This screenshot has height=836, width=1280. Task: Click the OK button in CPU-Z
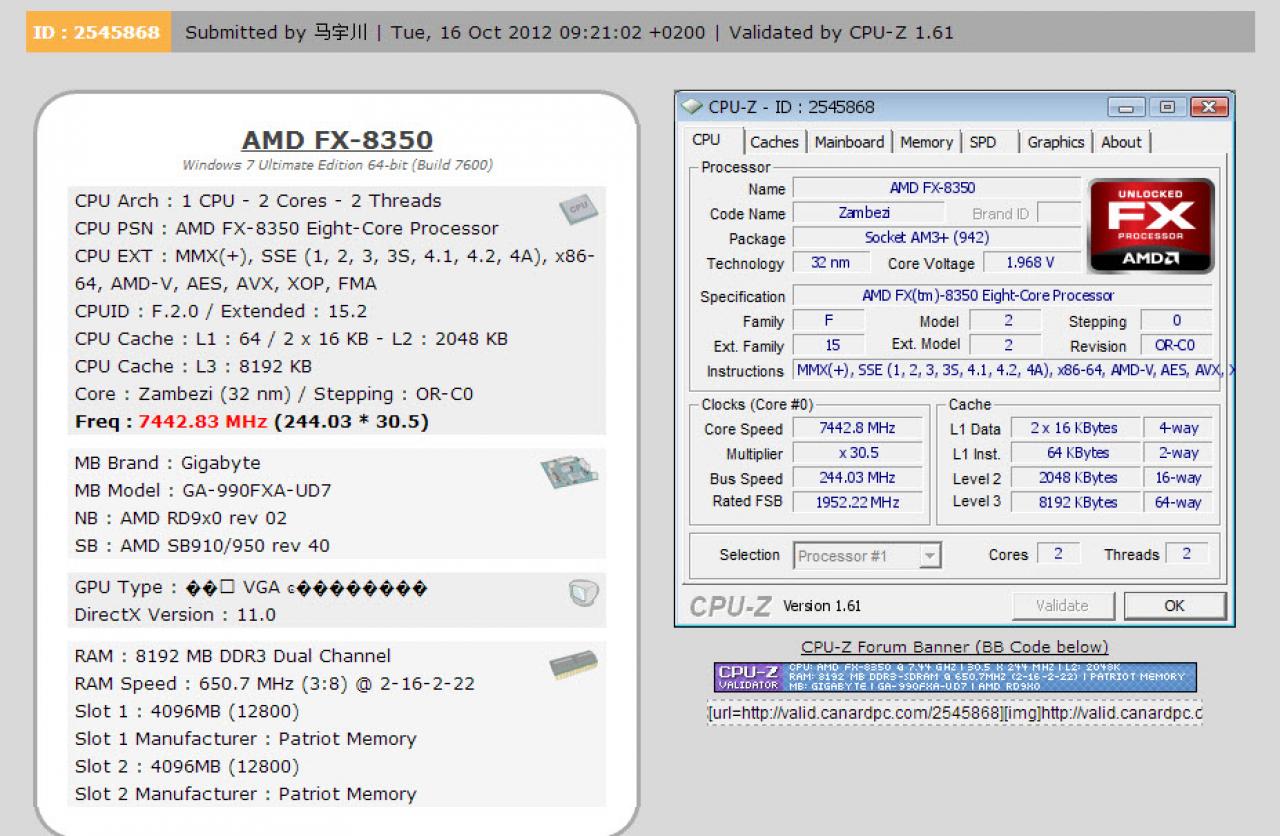pos(1174,605)
